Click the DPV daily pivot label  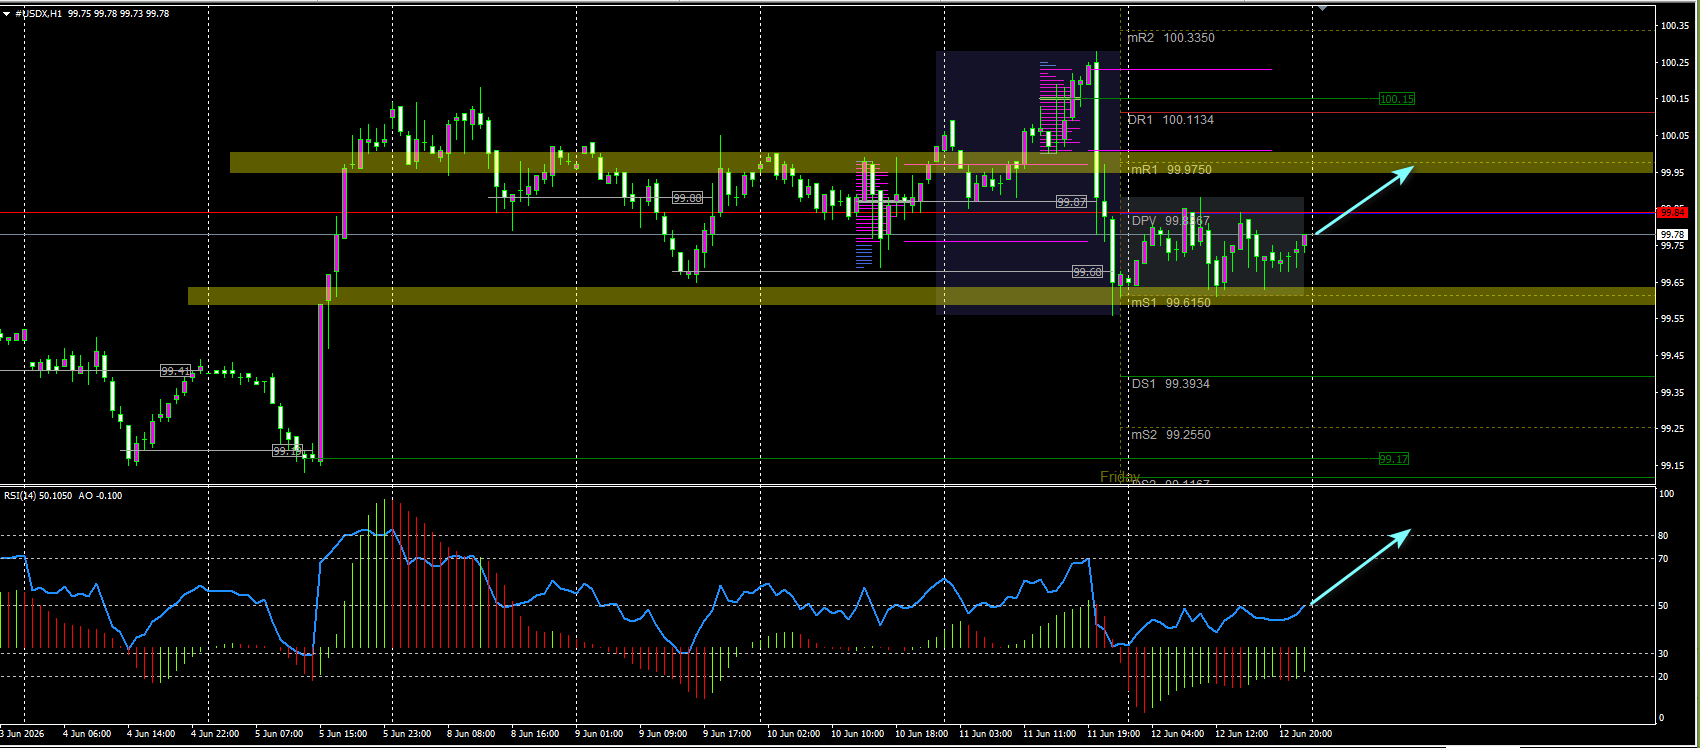point(1170,221)
